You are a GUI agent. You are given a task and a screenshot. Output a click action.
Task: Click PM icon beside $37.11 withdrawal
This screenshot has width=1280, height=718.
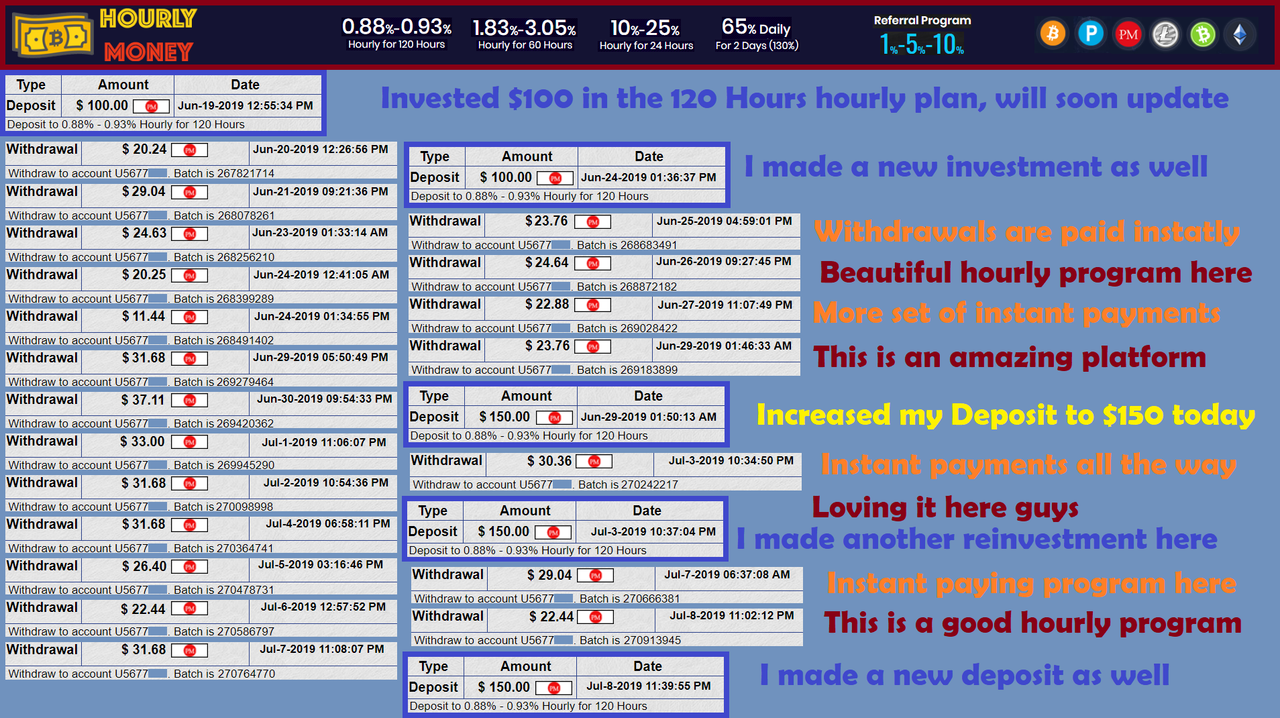pyautogui.click(x=189, y=400)
